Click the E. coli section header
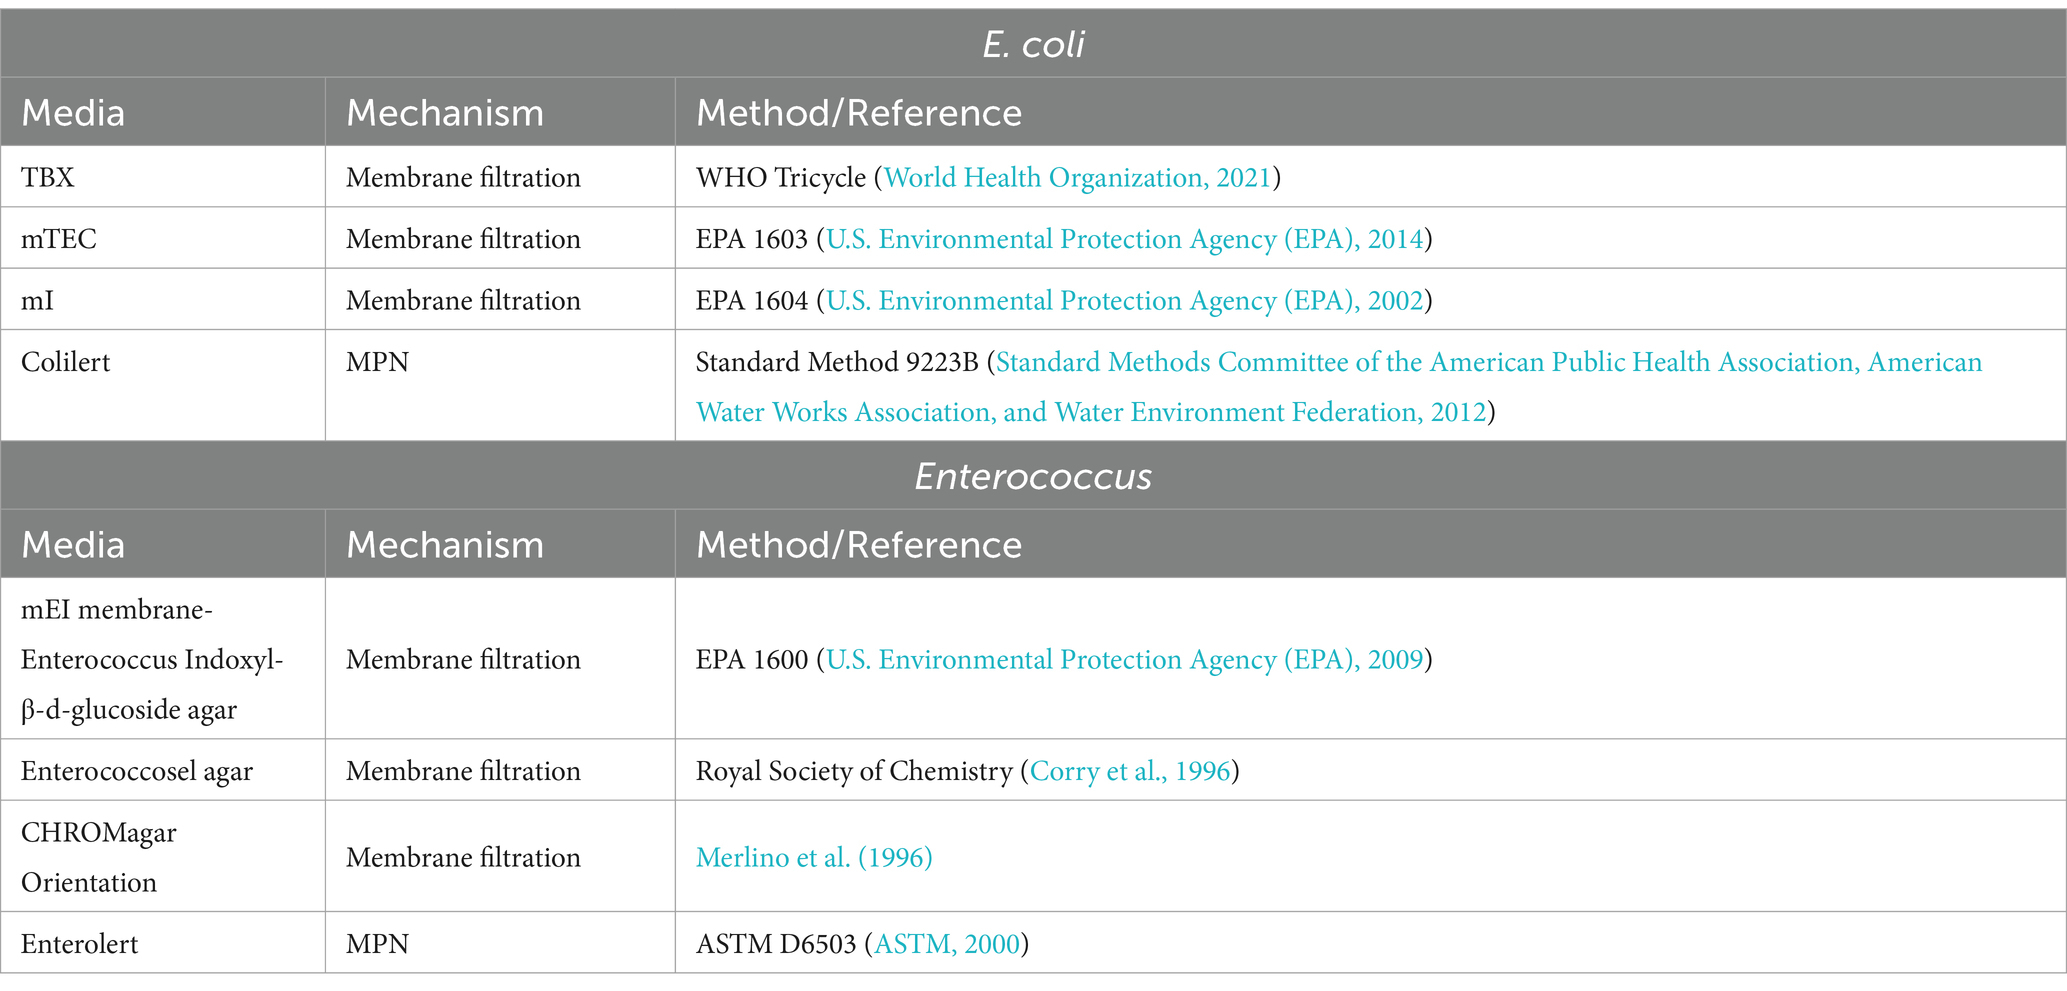This screenshot has width=2067, height=991. click(x=1033, y=44)
